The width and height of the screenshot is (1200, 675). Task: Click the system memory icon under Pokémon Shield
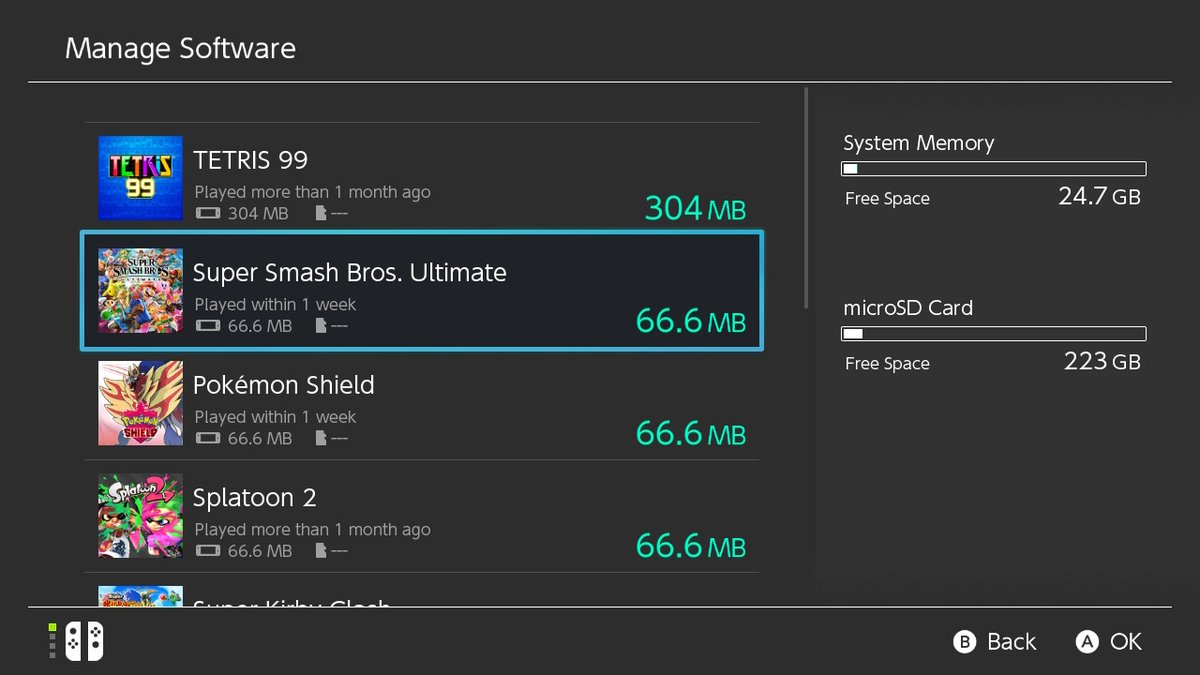point(207,439)
